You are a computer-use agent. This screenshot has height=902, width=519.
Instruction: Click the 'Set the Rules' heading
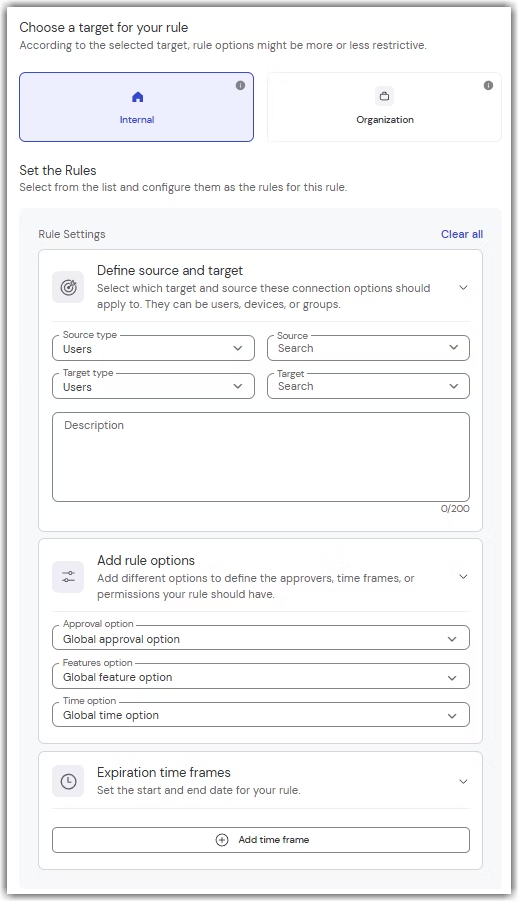click(x=58, y=170)
